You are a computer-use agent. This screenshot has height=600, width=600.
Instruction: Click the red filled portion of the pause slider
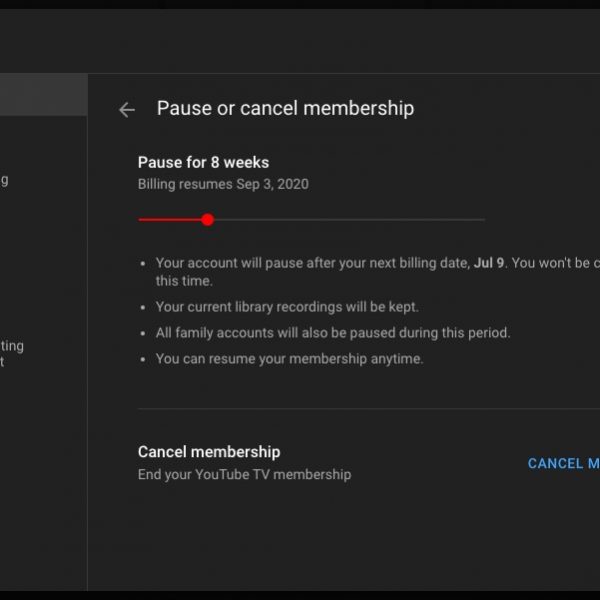[170, 219]
